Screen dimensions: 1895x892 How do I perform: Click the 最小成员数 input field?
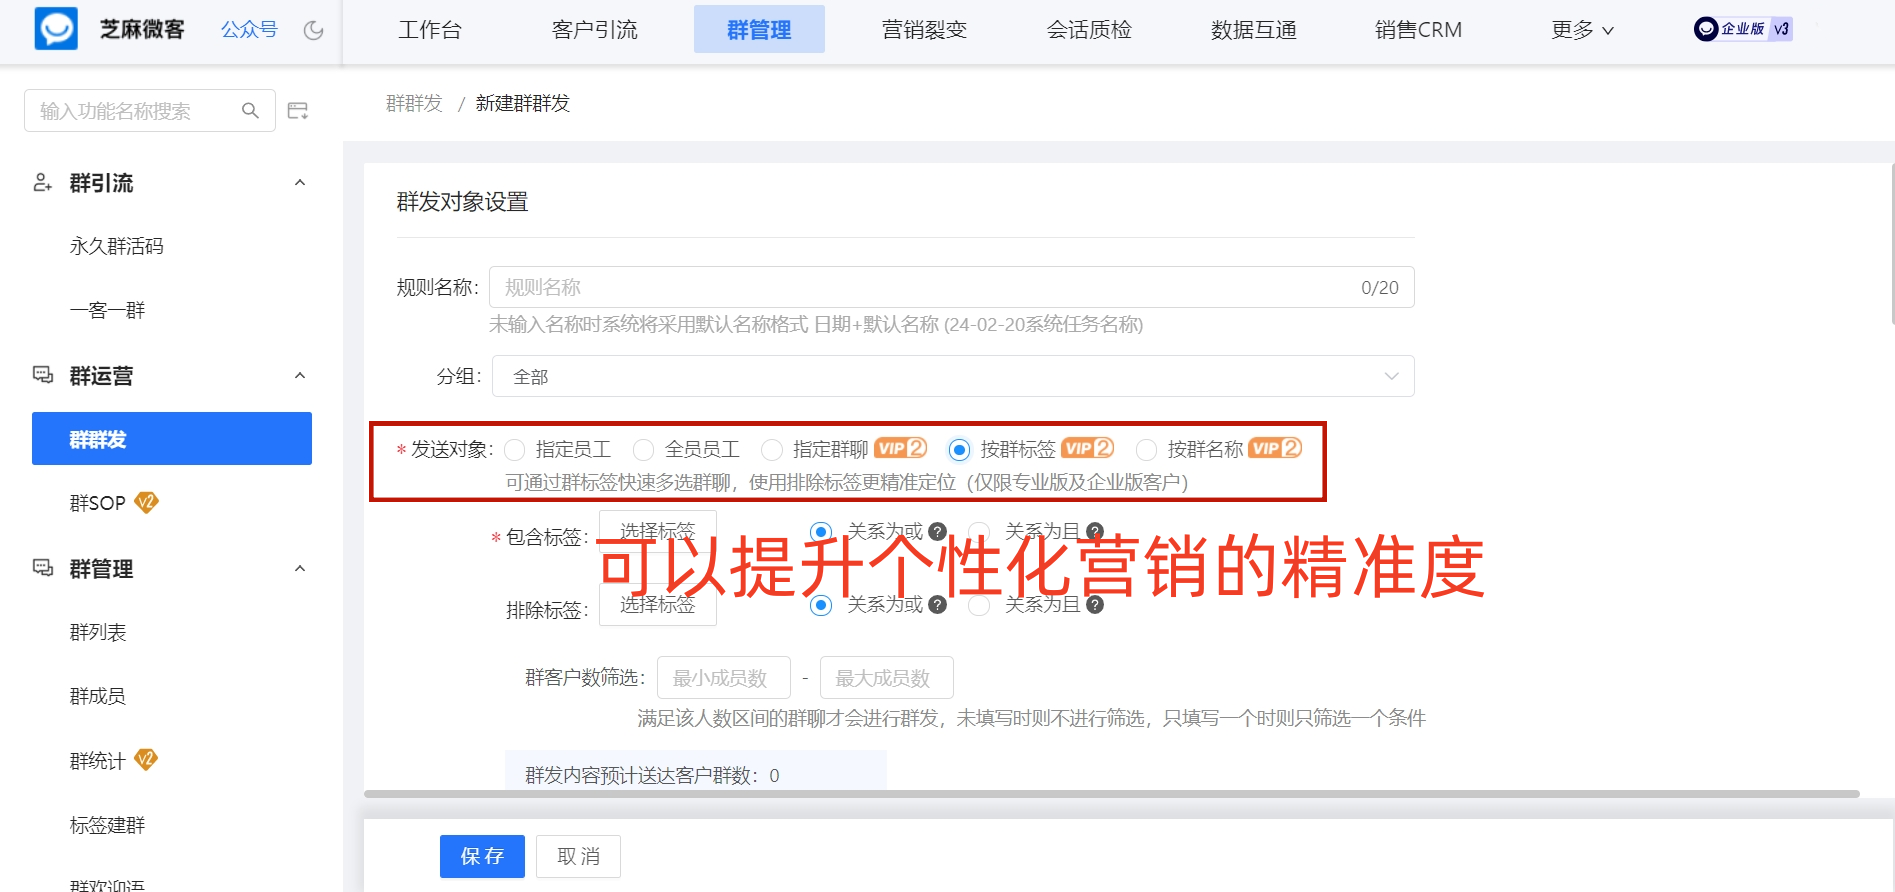(723, 678)
